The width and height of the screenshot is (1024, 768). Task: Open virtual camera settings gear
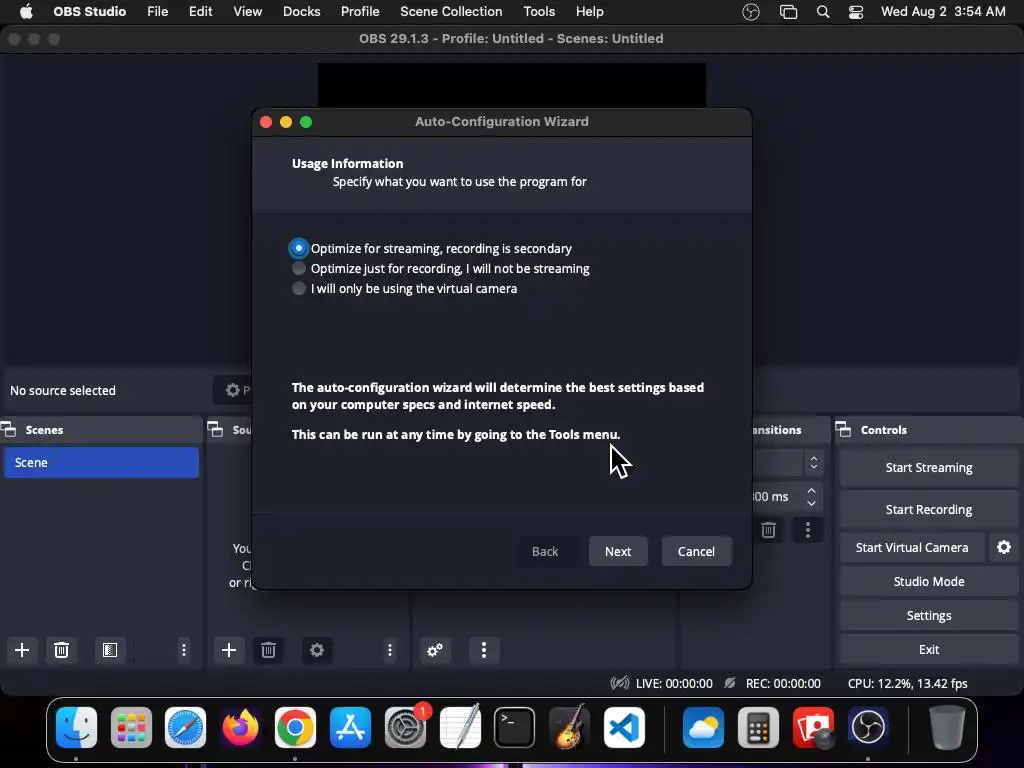point(1004,547)
